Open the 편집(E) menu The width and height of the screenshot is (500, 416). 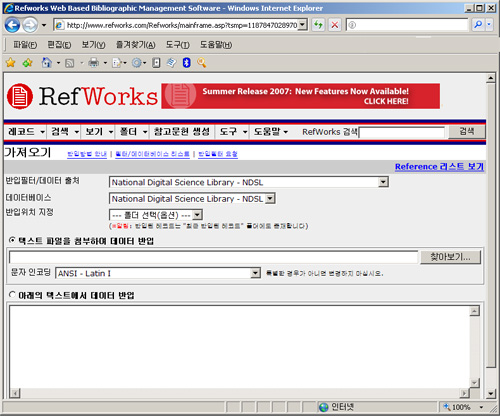click(x=59, y=45)
